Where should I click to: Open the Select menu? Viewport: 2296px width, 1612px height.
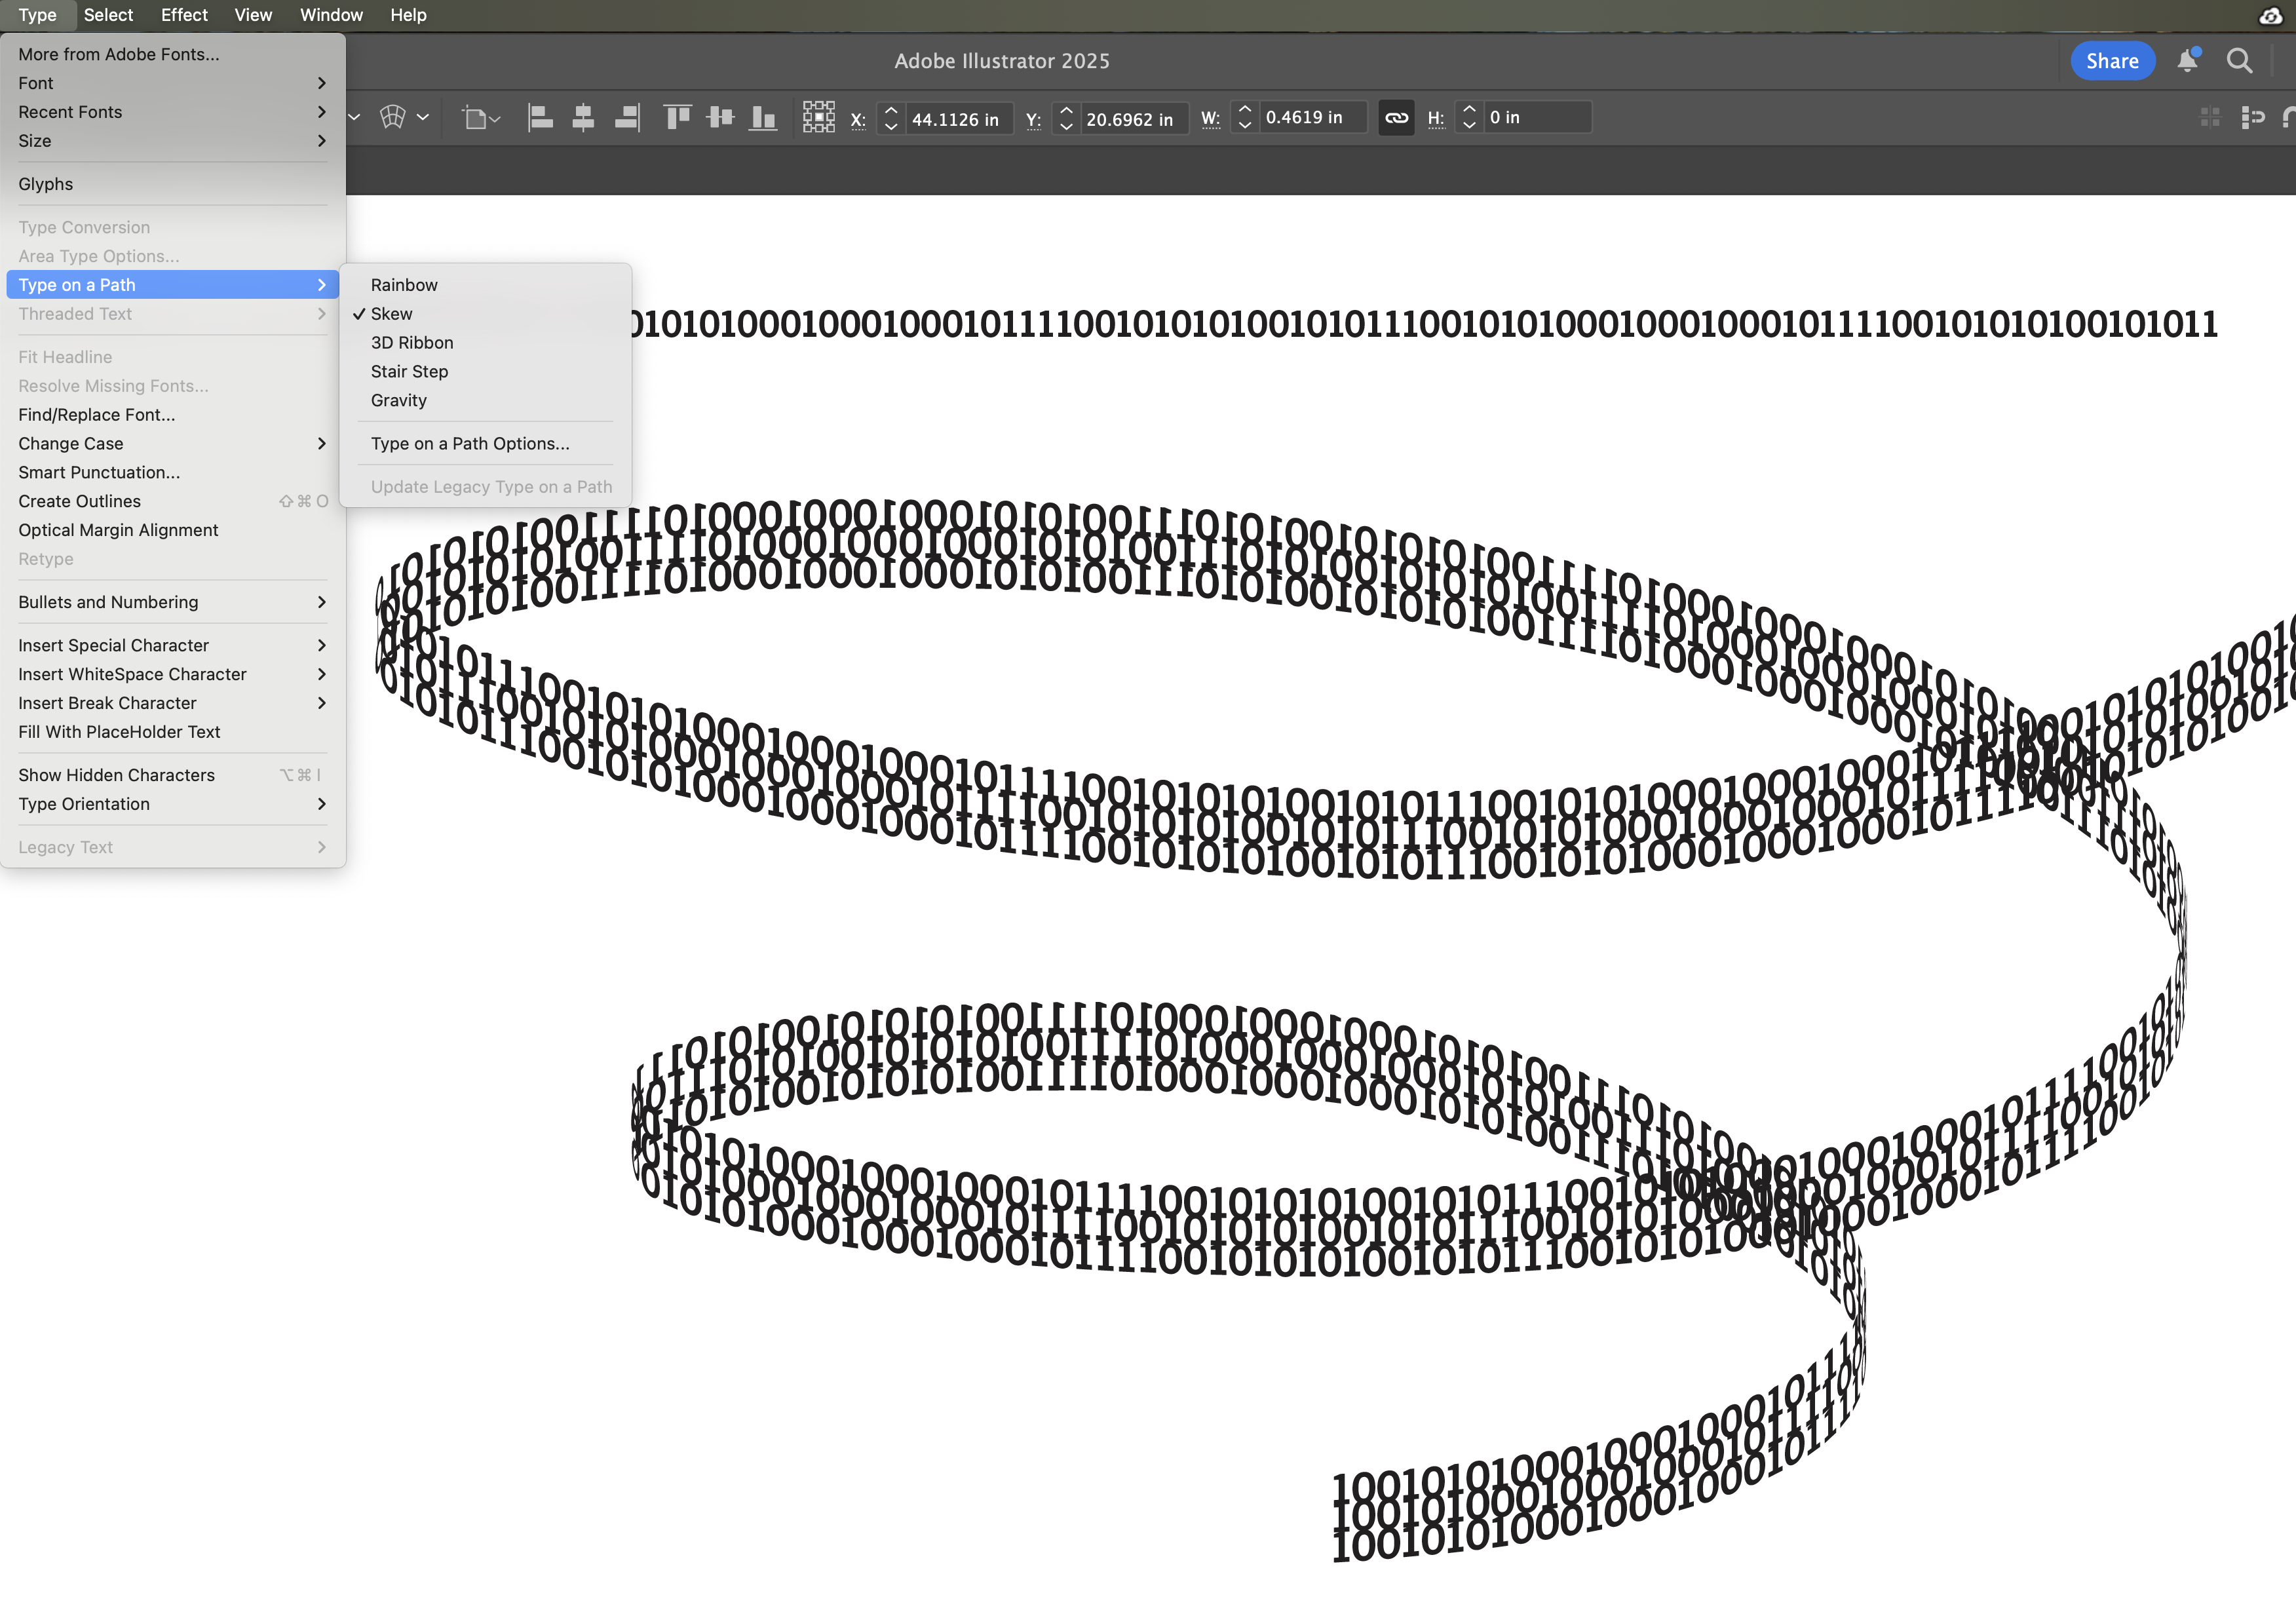pyautogui.click(x=108, y=14)
